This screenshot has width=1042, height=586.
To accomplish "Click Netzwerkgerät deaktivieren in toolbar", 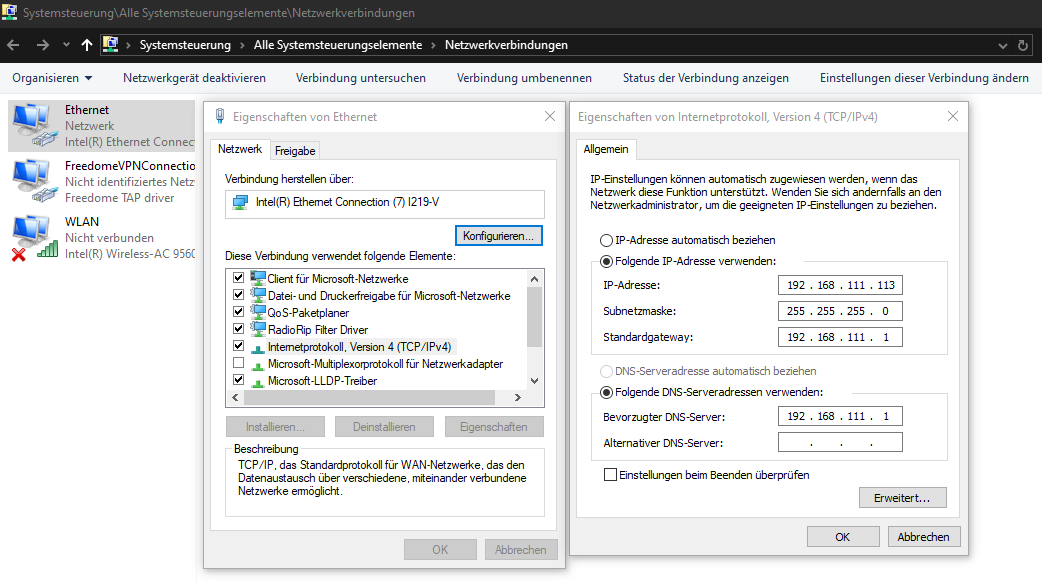I will (194, 78).
